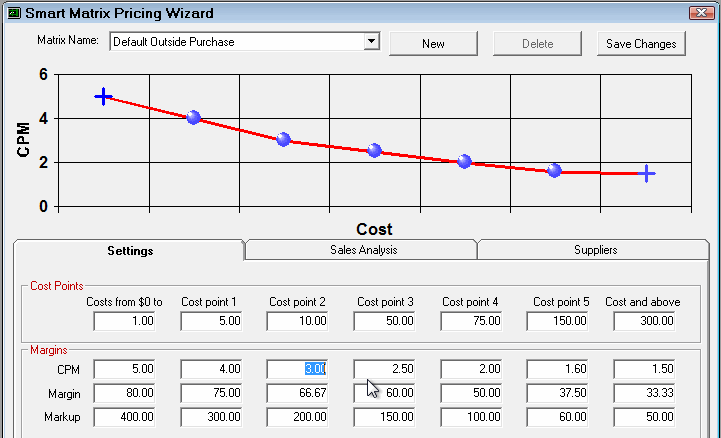This screenshot has width=721, height=438.
Task: Click the Matrix Name combo box text
Action: pyautogui.click(x=174, y=42)
